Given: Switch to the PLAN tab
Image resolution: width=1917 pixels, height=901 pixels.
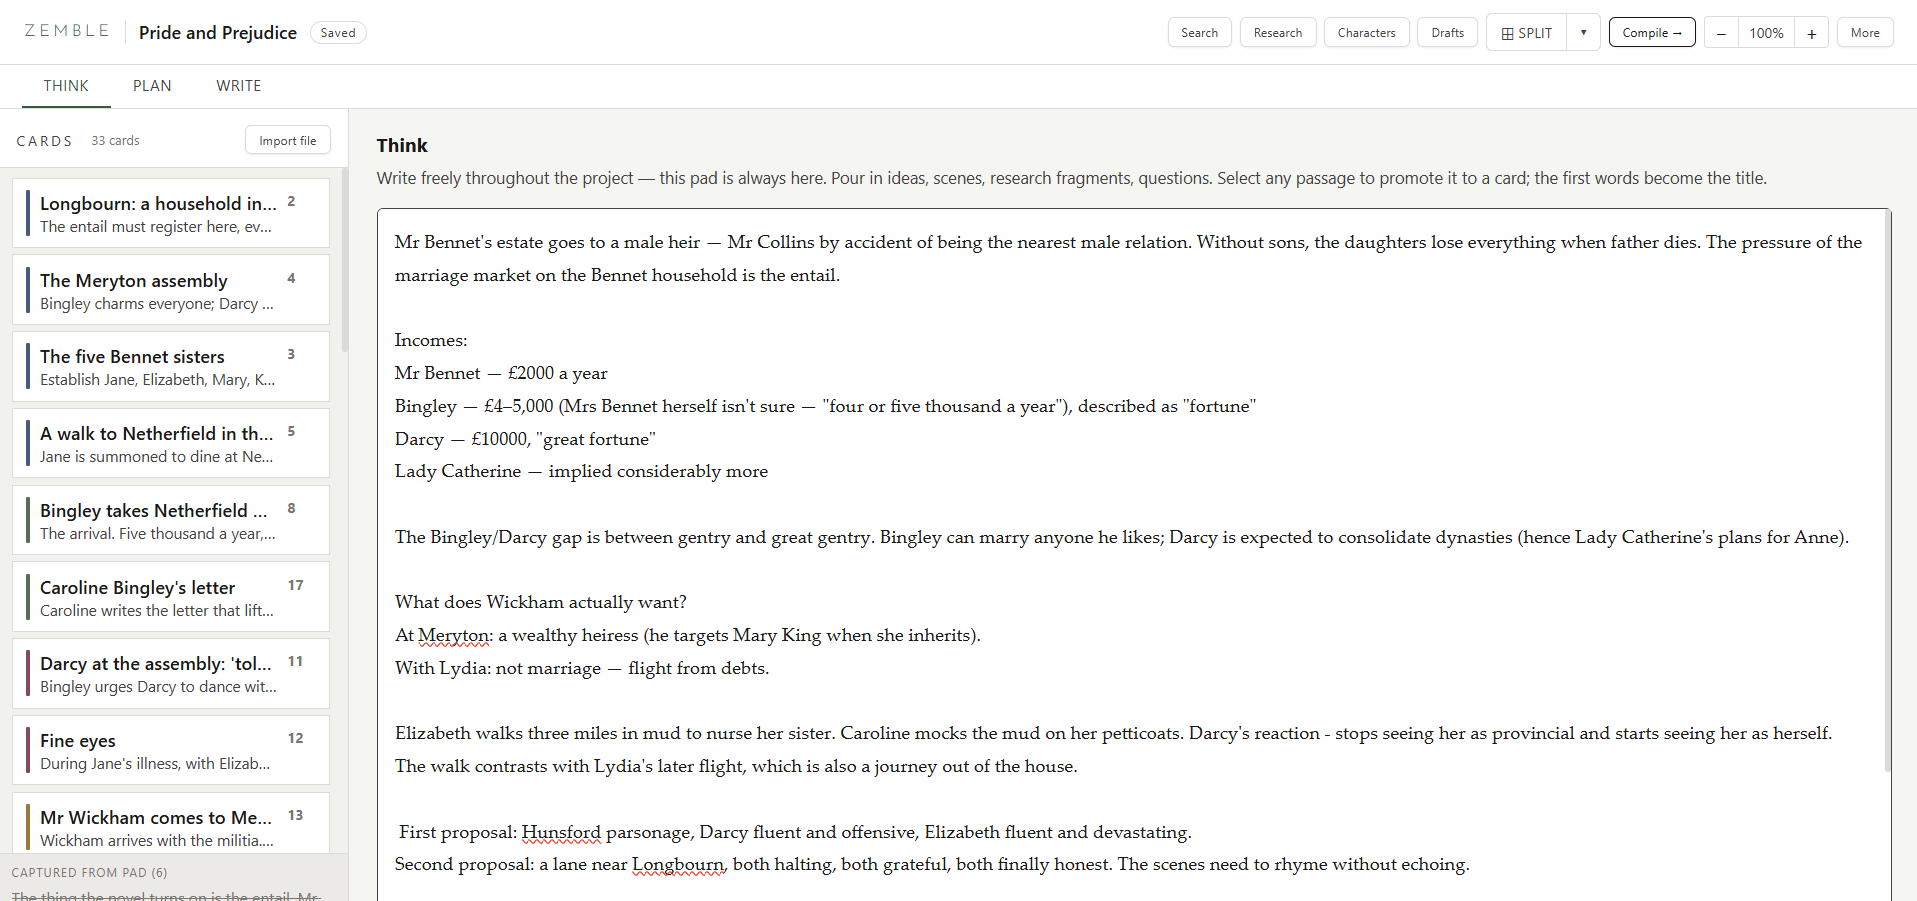Looking at the screenshot, I should (152, 86).
